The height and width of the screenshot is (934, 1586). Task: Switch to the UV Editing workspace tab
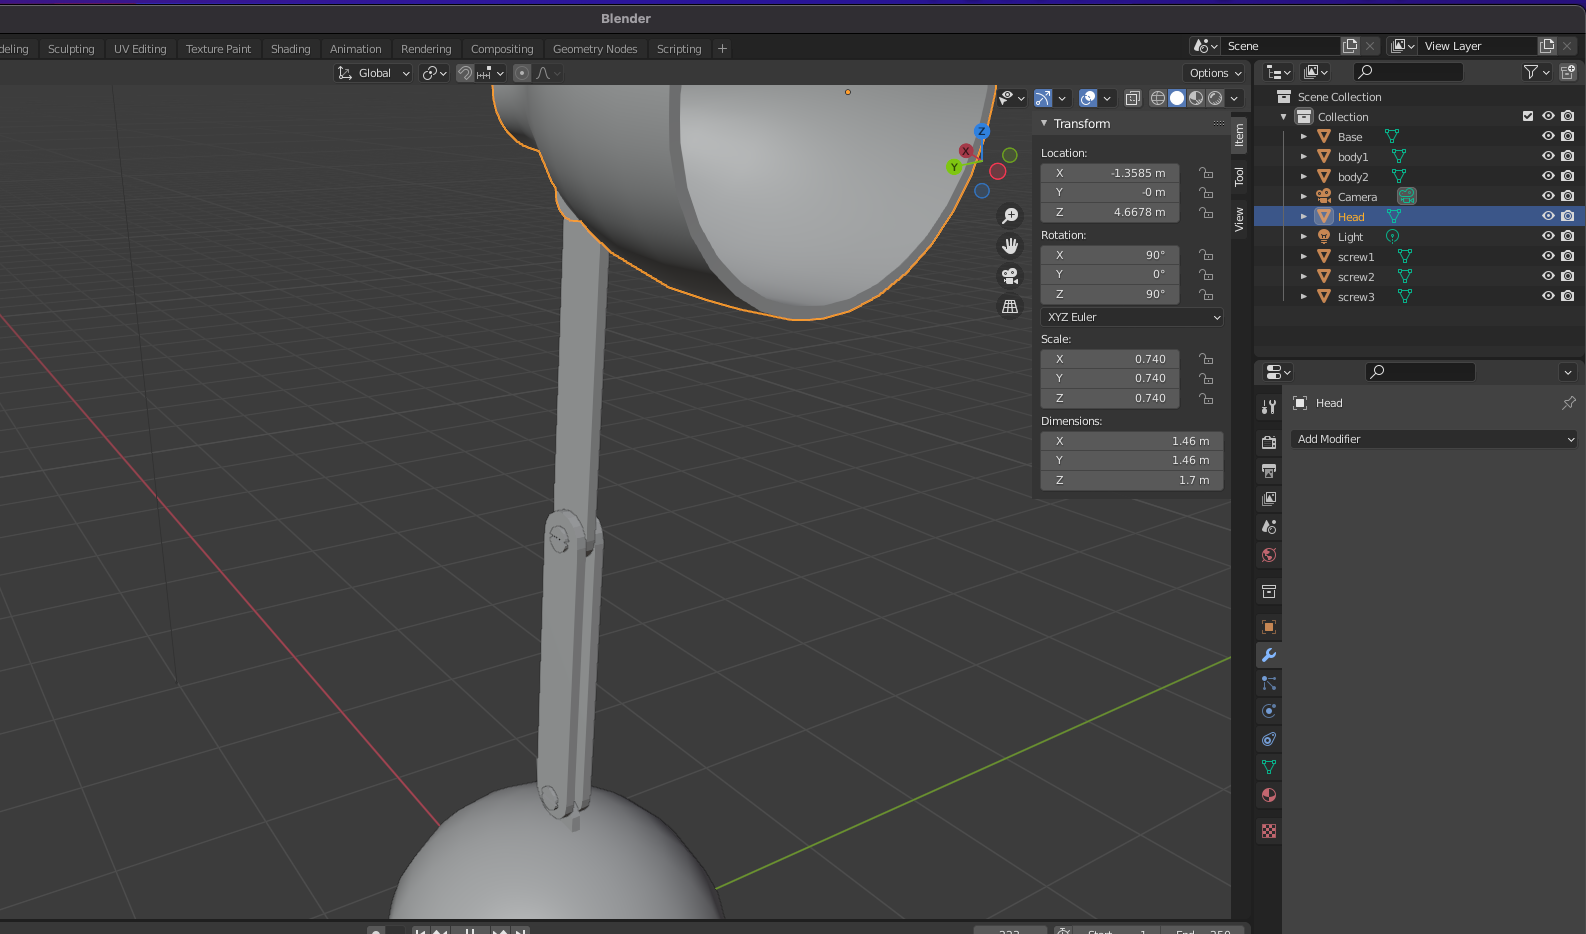(140, 49)
